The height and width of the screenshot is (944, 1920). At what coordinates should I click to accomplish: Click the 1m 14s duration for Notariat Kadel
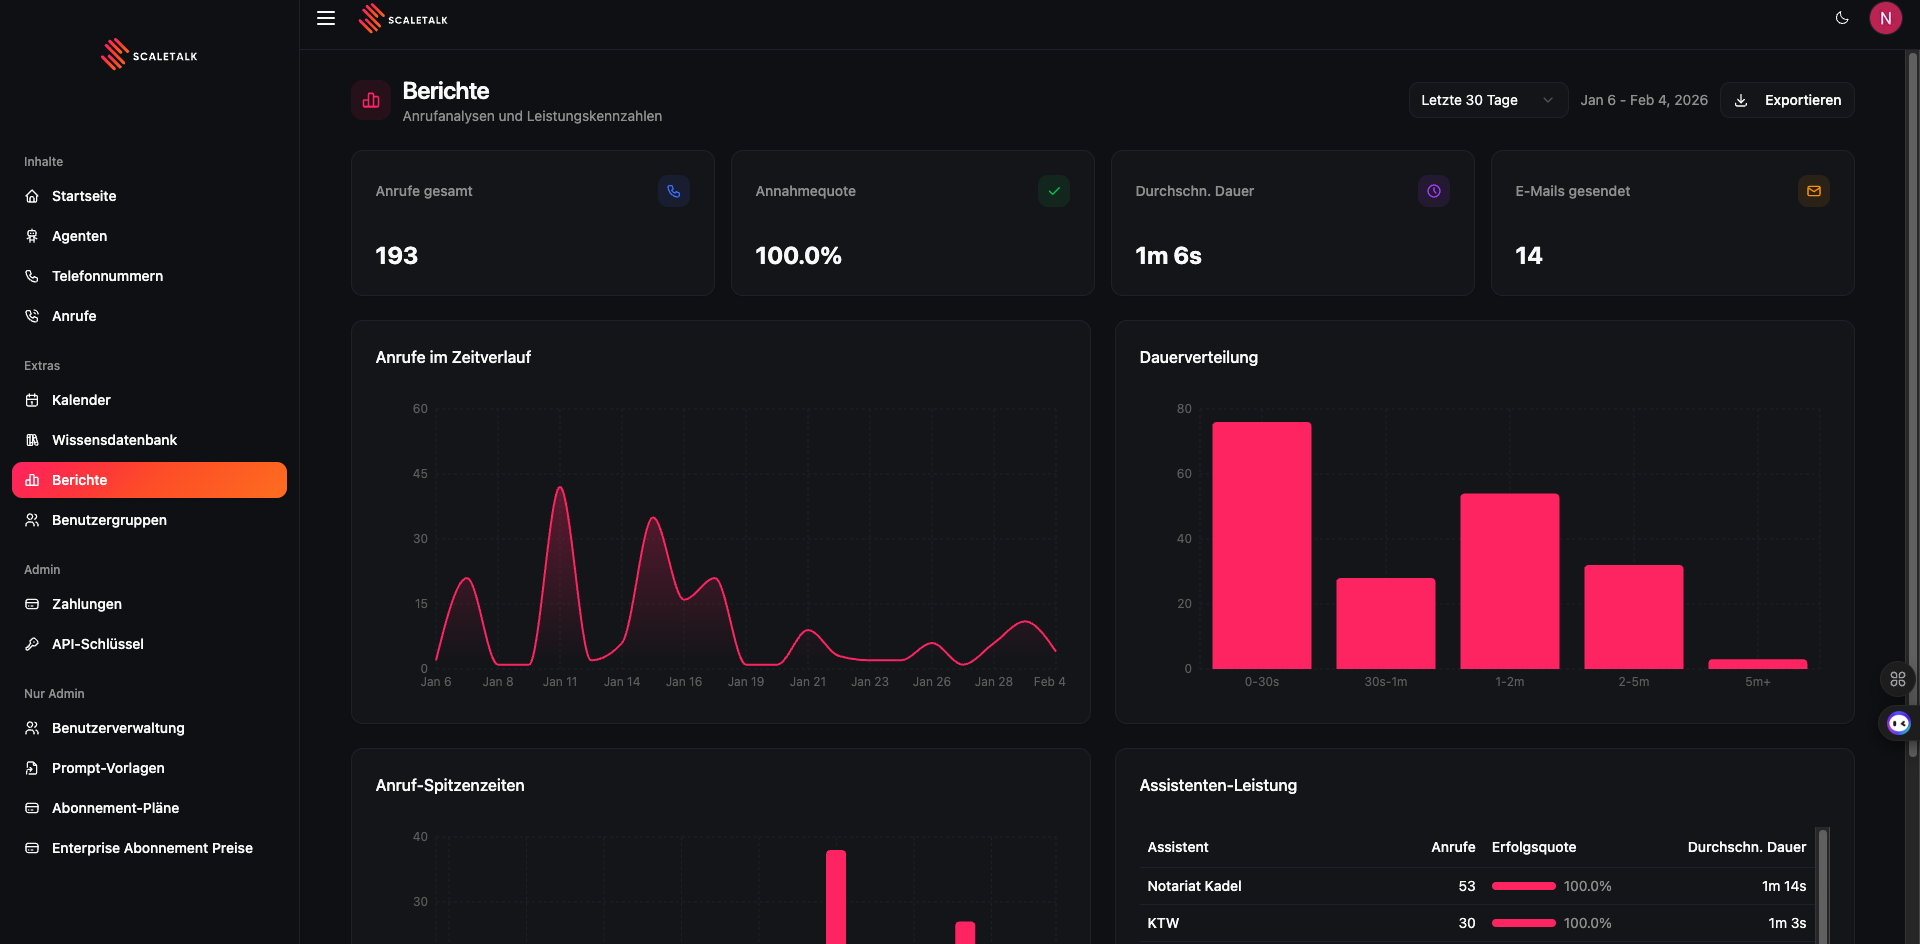click(x=1784, y=886)
